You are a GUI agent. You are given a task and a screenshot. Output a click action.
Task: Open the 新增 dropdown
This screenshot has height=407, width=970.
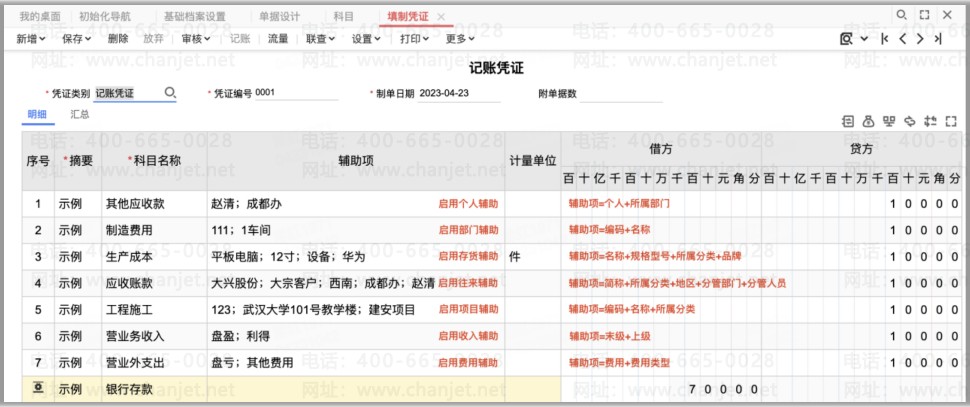click(x=31, y=39)
